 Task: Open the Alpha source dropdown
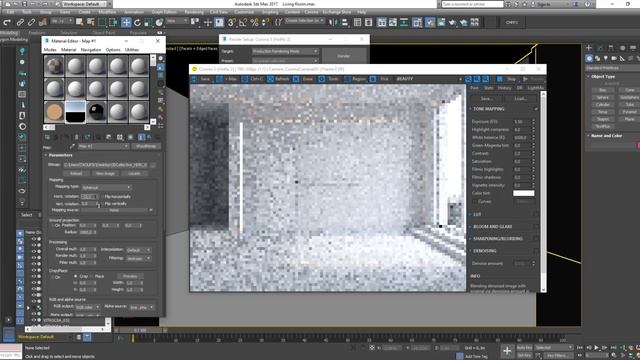[x=141, y=307]
